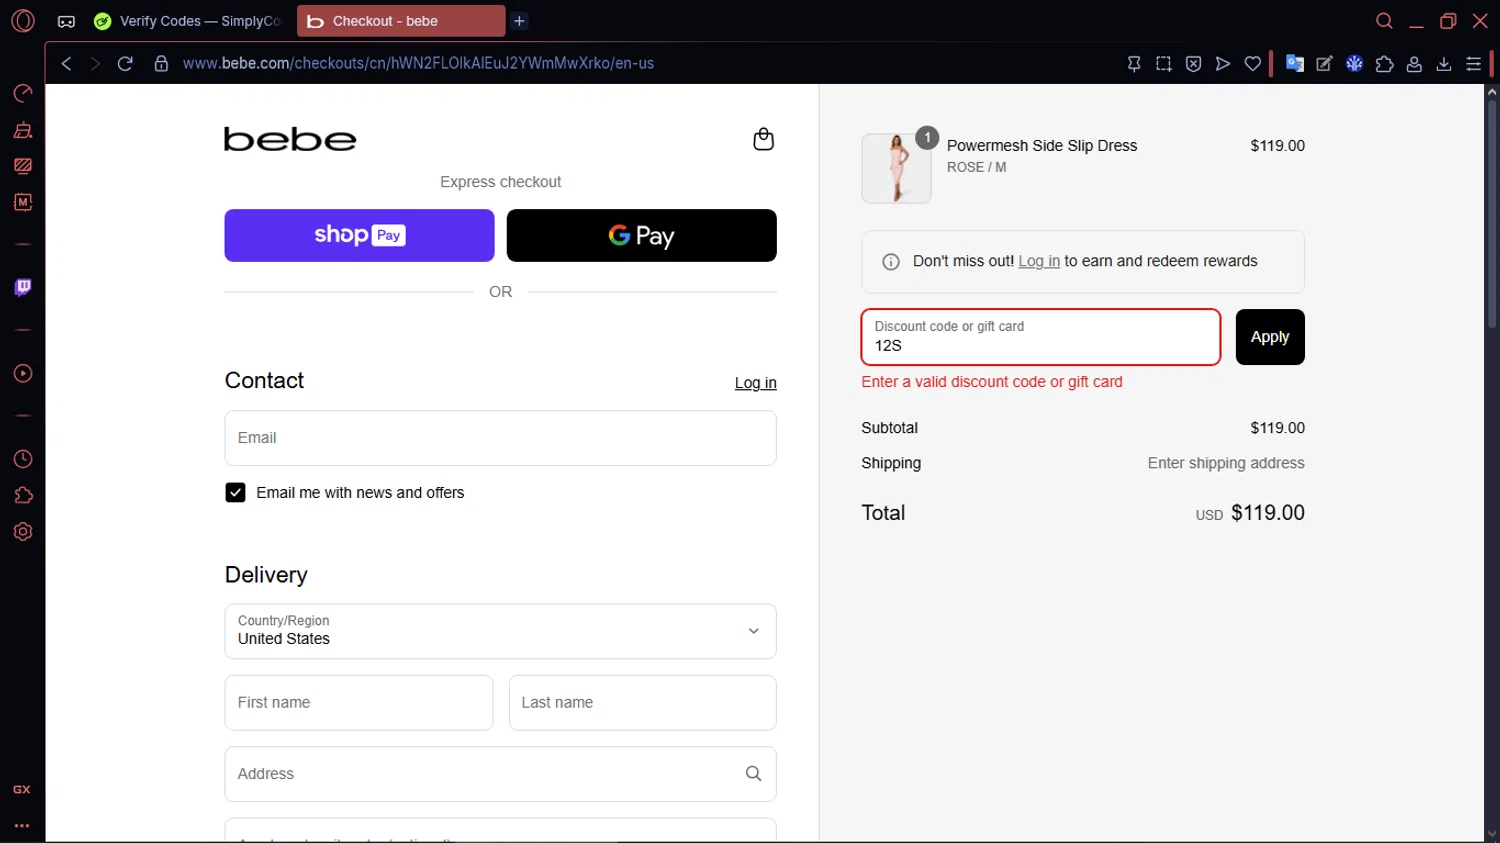Switch to Verify Codes — SimplyCodes tab
1500x843 pixels.
[x=187, y=21]
